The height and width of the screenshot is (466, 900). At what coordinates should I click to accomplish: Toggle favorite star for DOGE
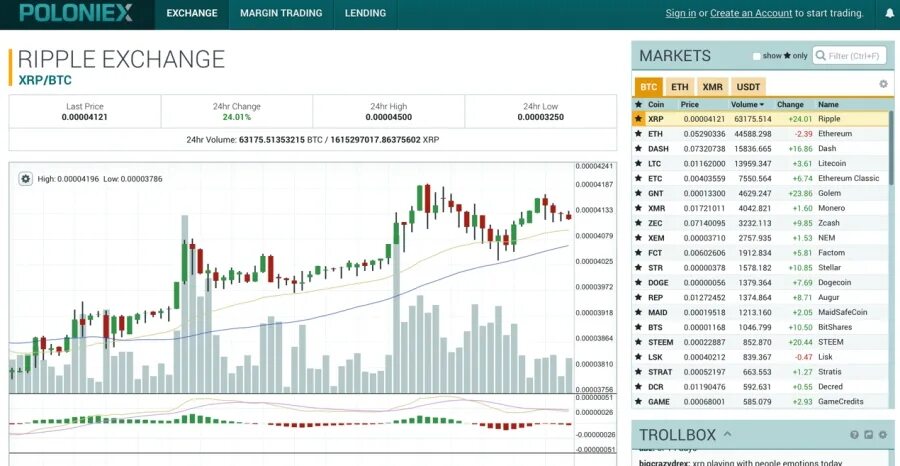[638, 283]
